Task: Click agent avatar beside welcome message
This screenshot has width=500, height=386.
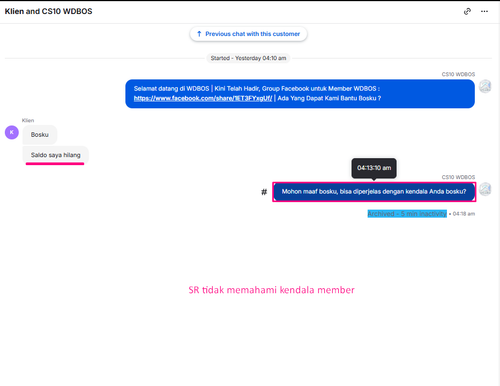Action: click(485, 86)
